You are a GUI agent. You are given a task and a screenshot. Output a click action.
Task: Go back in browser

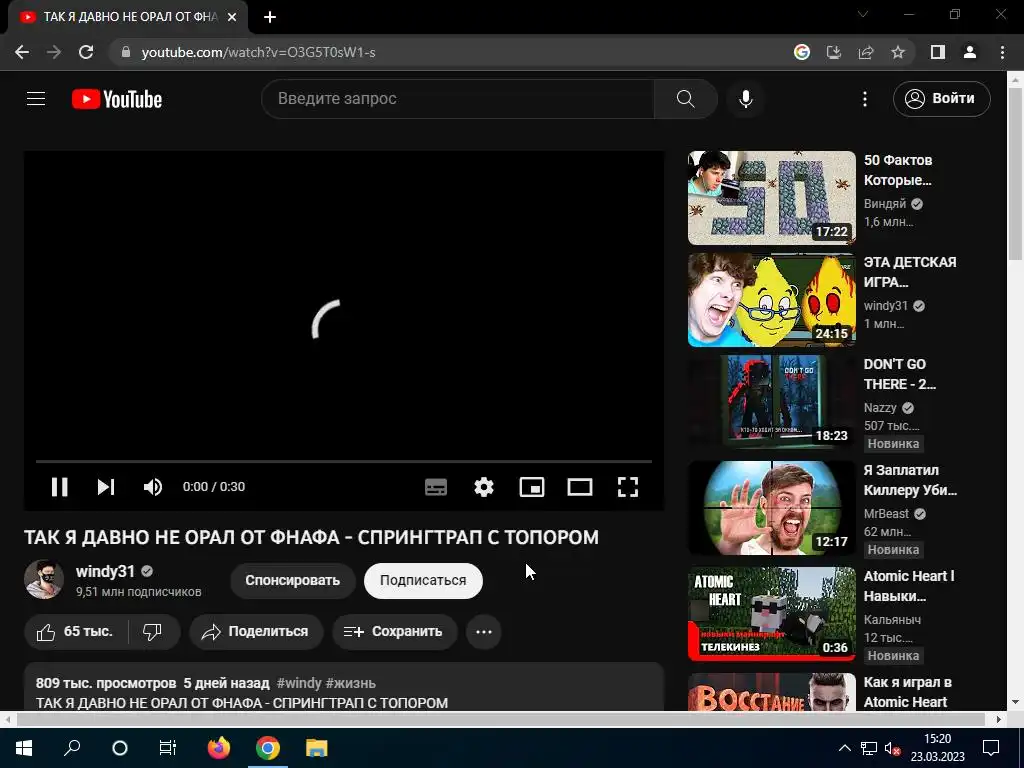(22, 52)
